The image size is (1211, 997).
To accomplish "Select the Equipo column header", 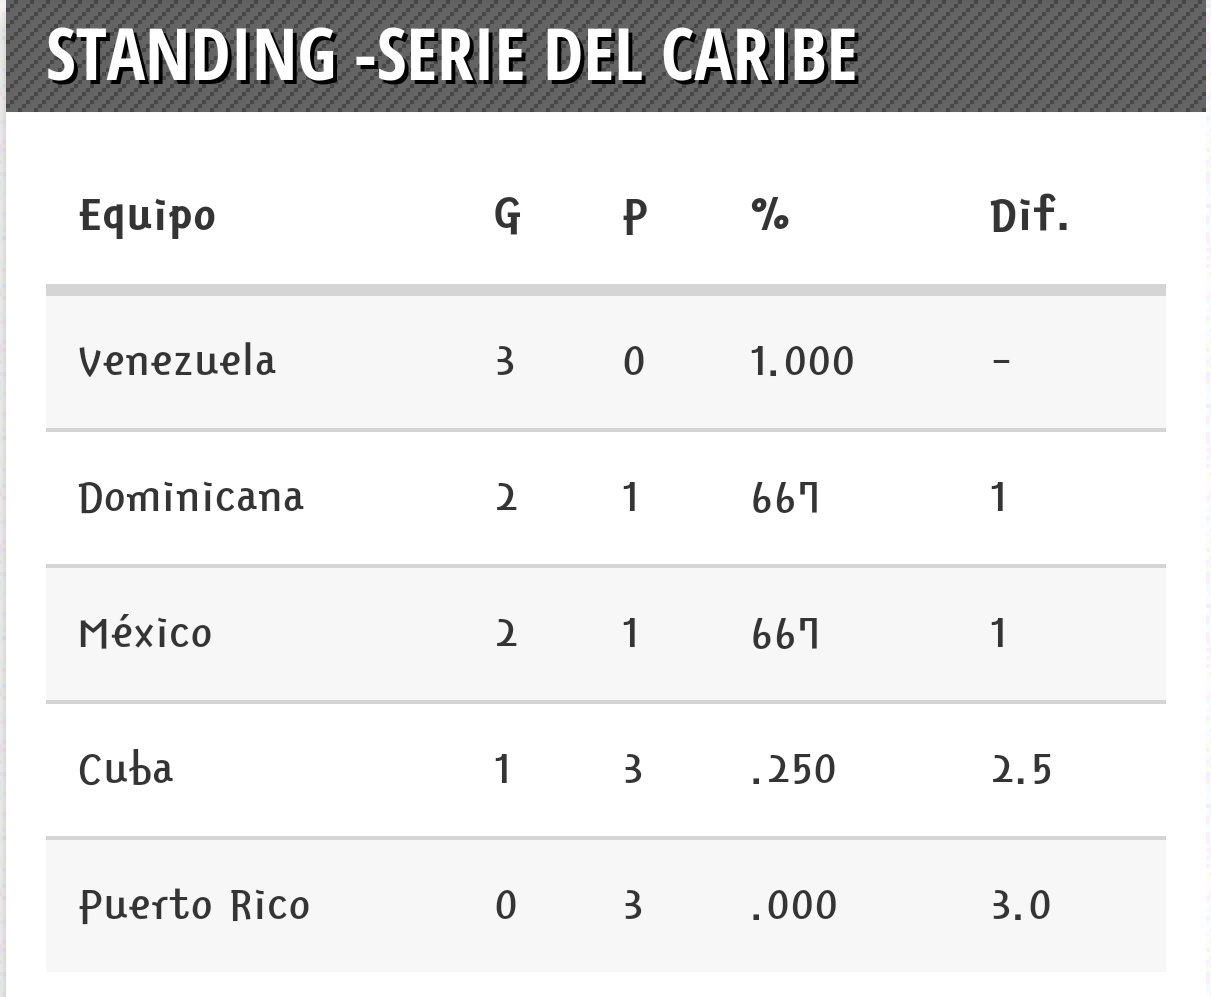I will coord(147,216).
